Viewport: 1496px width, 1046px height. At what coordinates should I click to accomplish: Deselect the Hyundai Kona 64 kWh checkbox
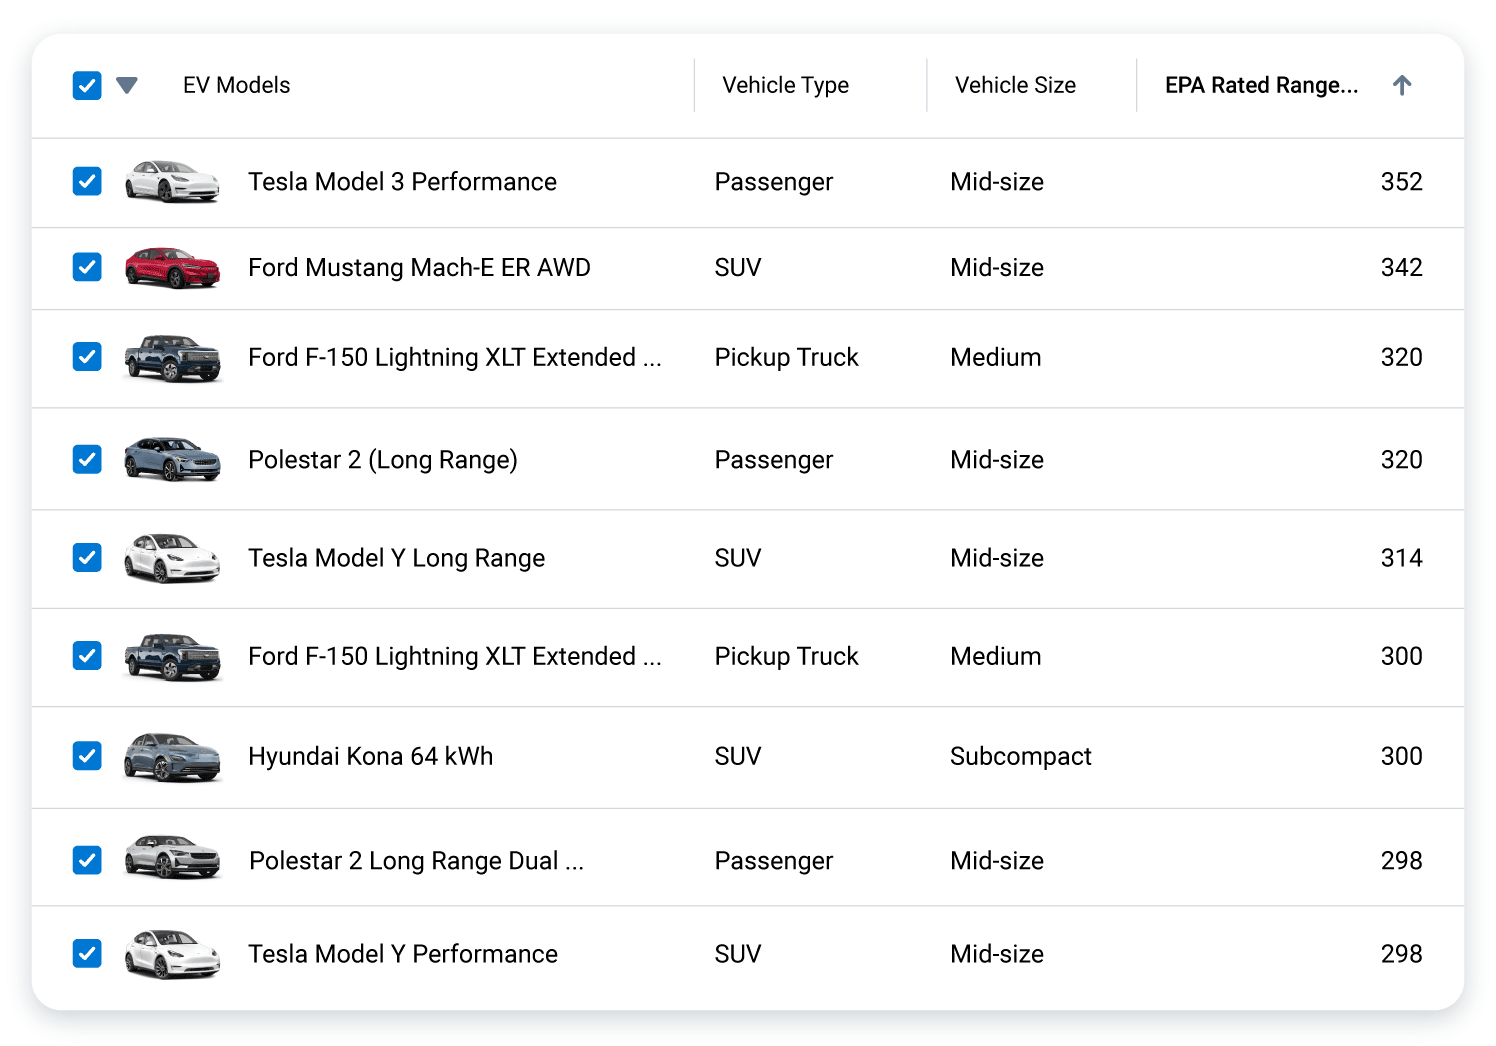(x=87, y=756)
